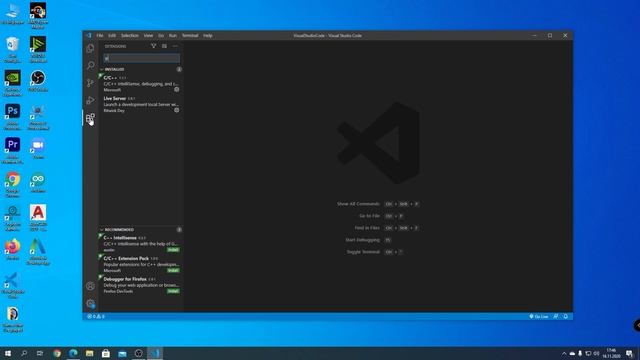Open the Run menu

(x=173, y=36)
